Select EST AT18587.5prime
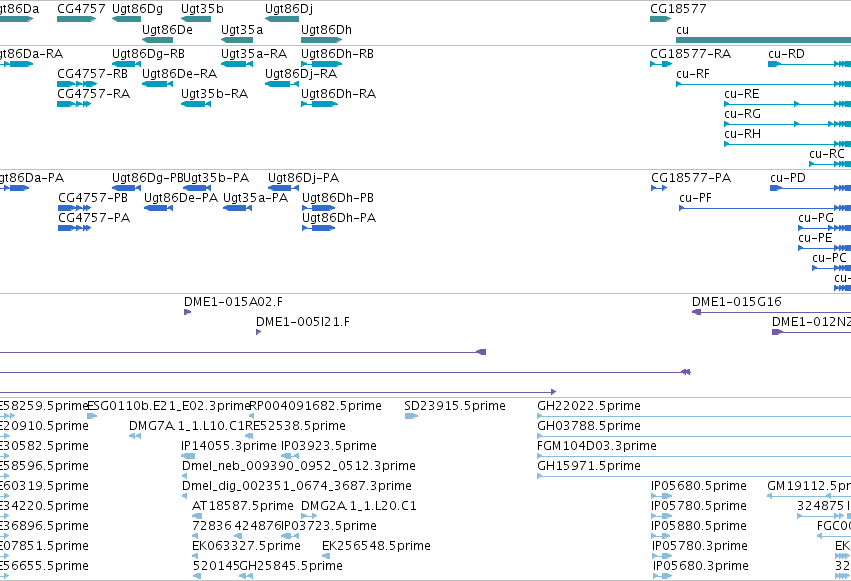This screenshot has width=851, height=581. tap(198, 516)
